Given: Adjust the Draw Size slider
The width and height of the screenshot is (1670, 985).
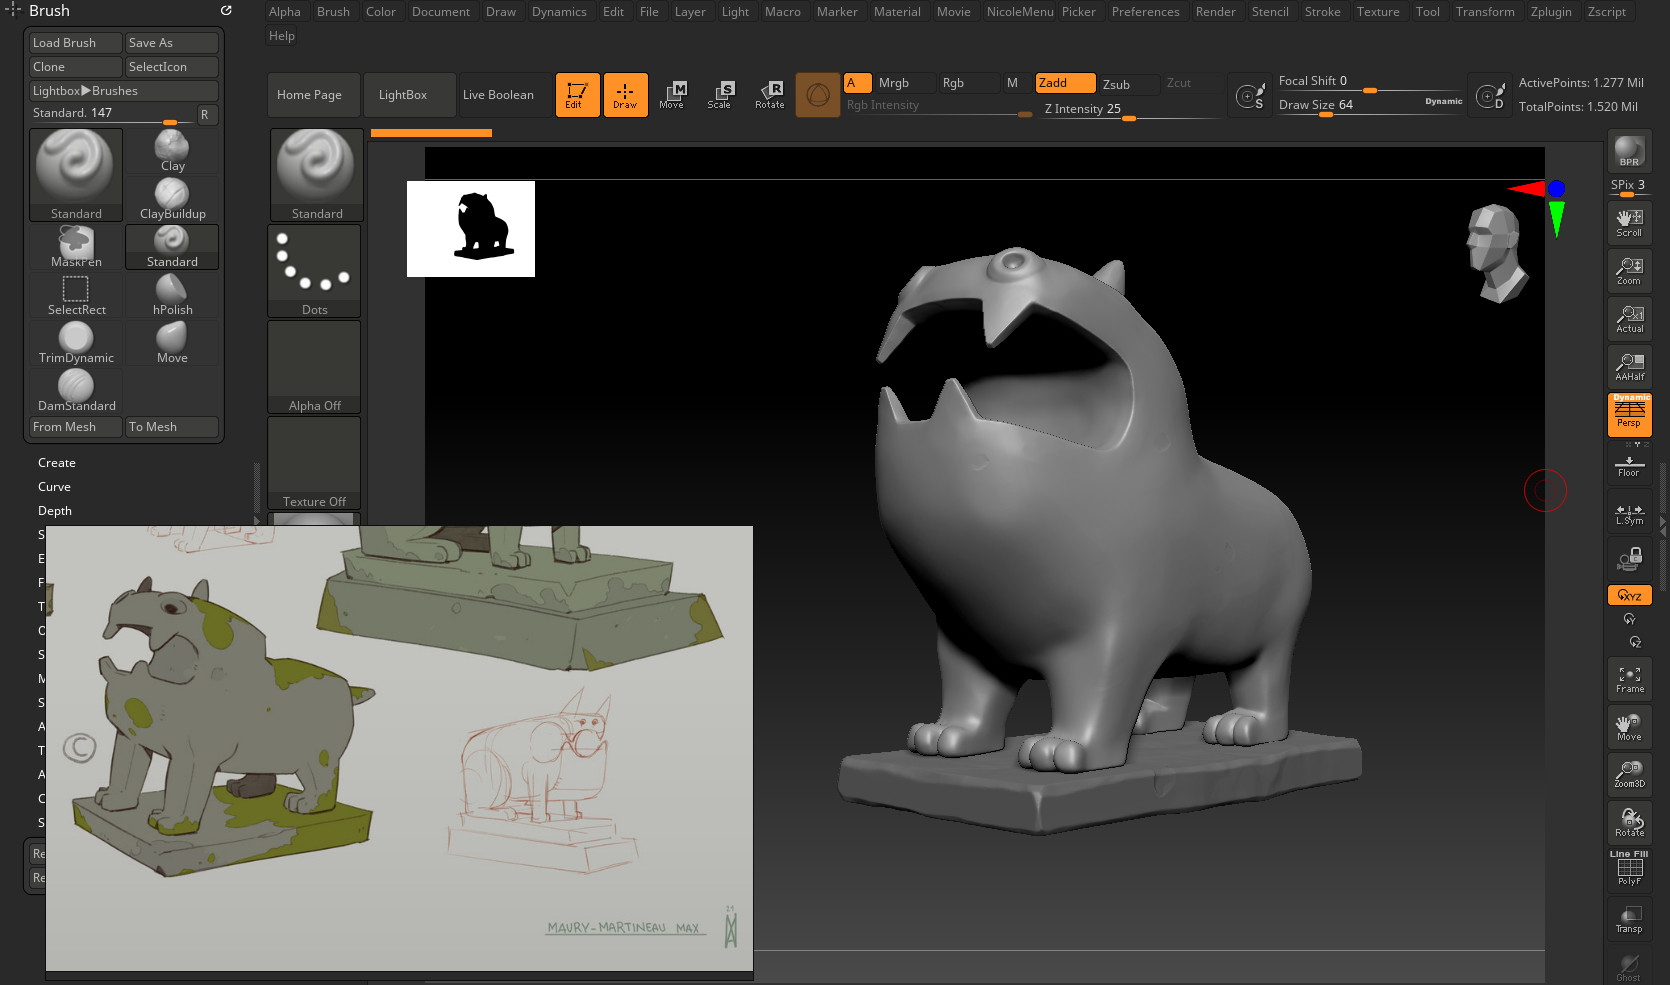Looking at the screenshot, I should 1370,105.
